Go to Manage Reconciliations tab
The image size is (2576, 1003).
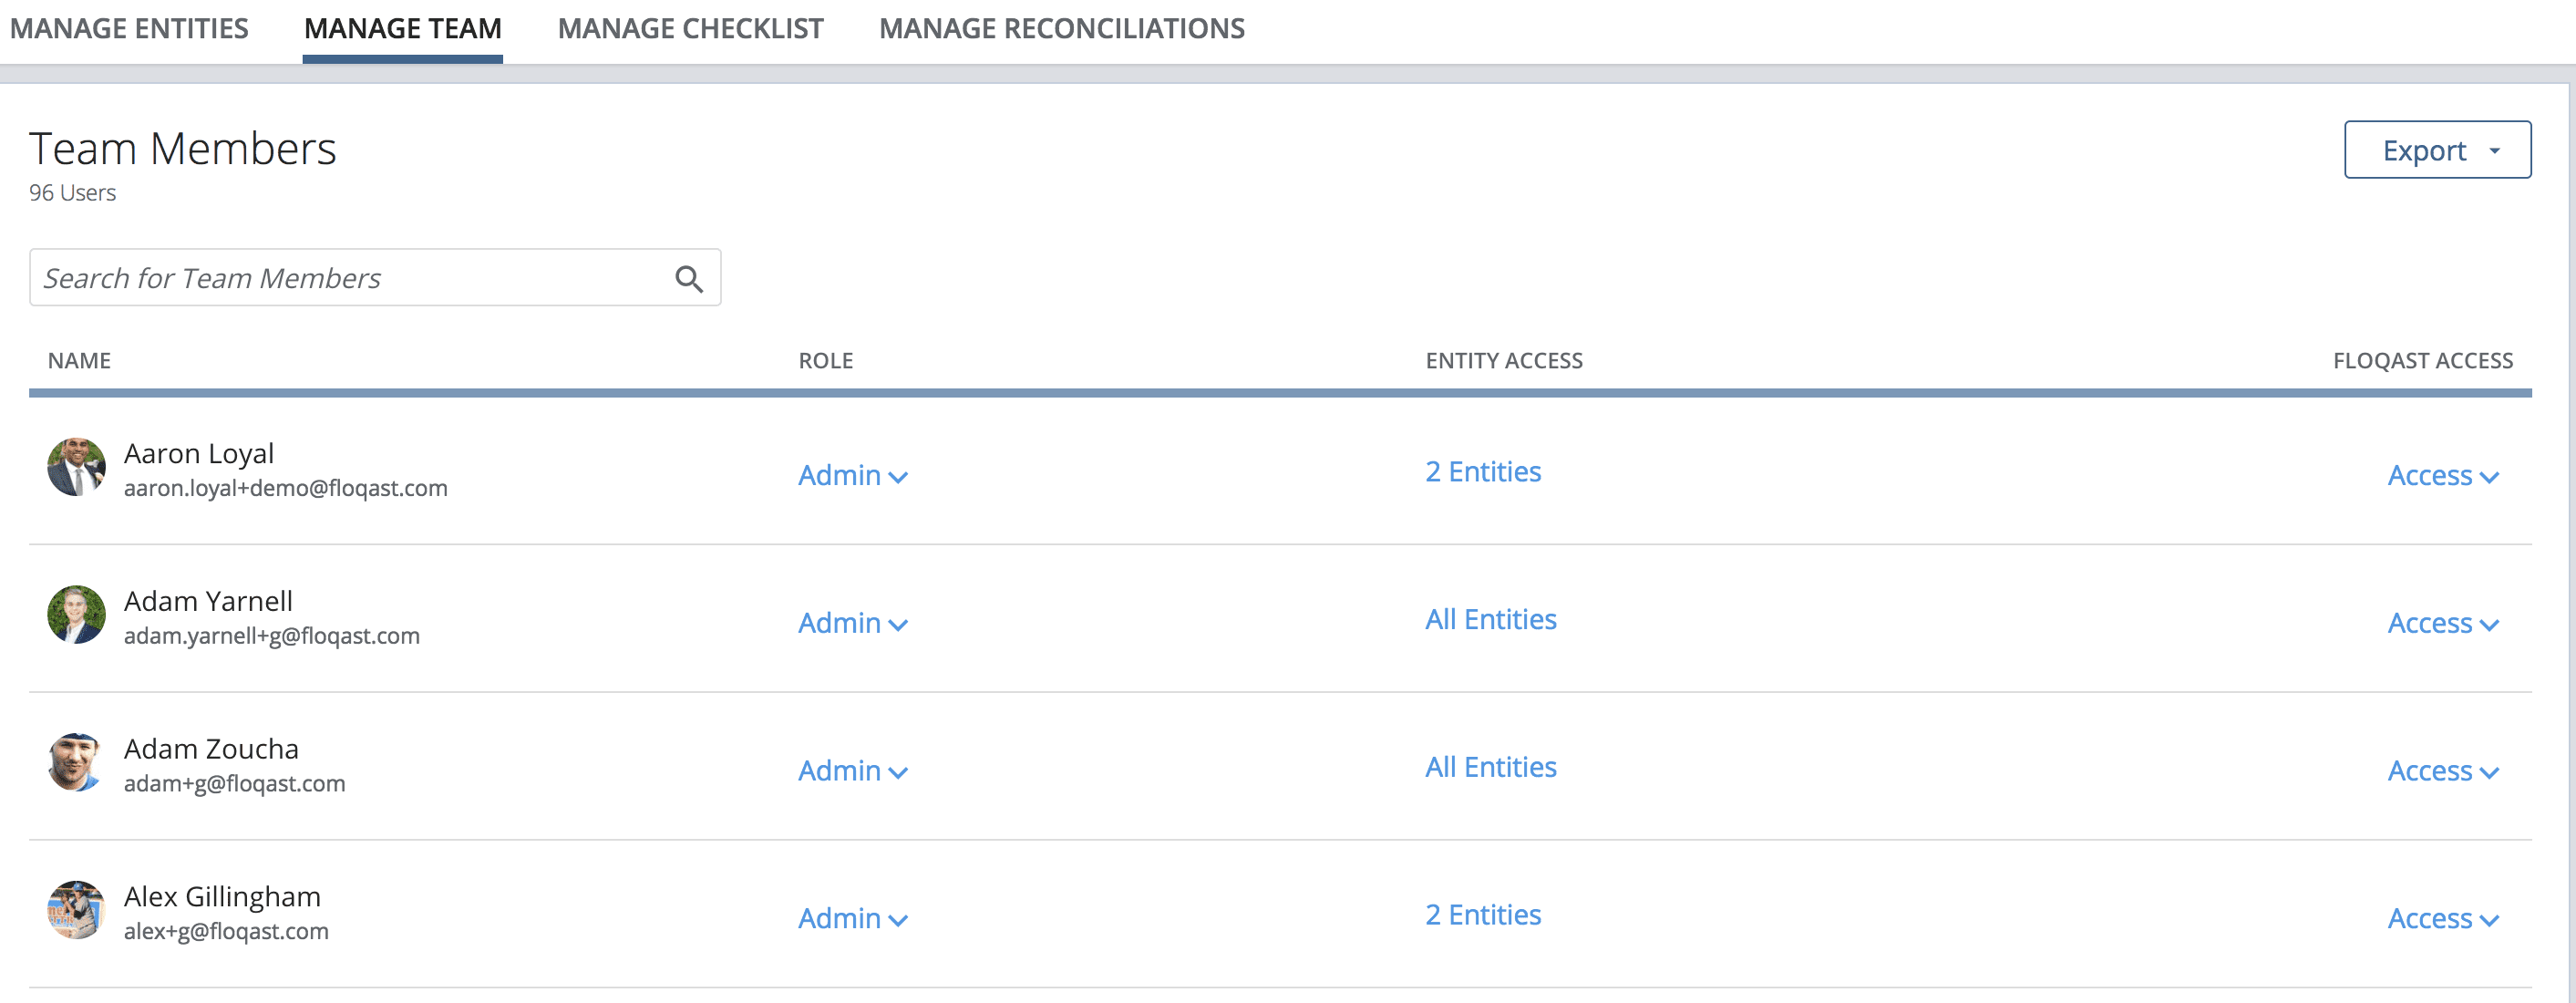coord(1062,29)
